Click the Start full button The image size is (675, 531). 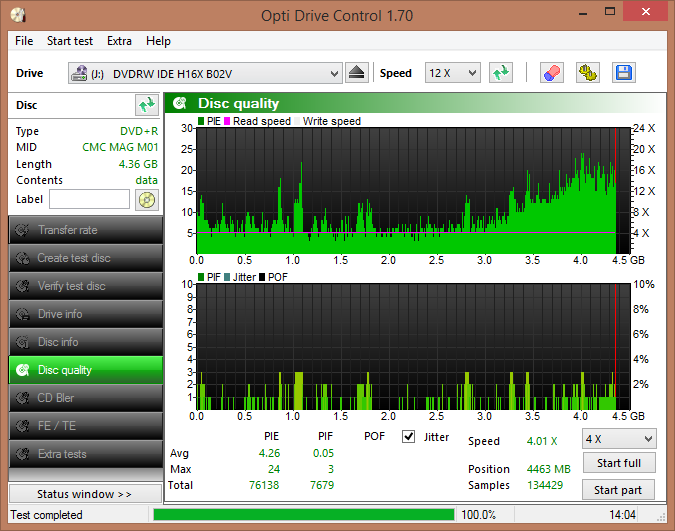619,463
